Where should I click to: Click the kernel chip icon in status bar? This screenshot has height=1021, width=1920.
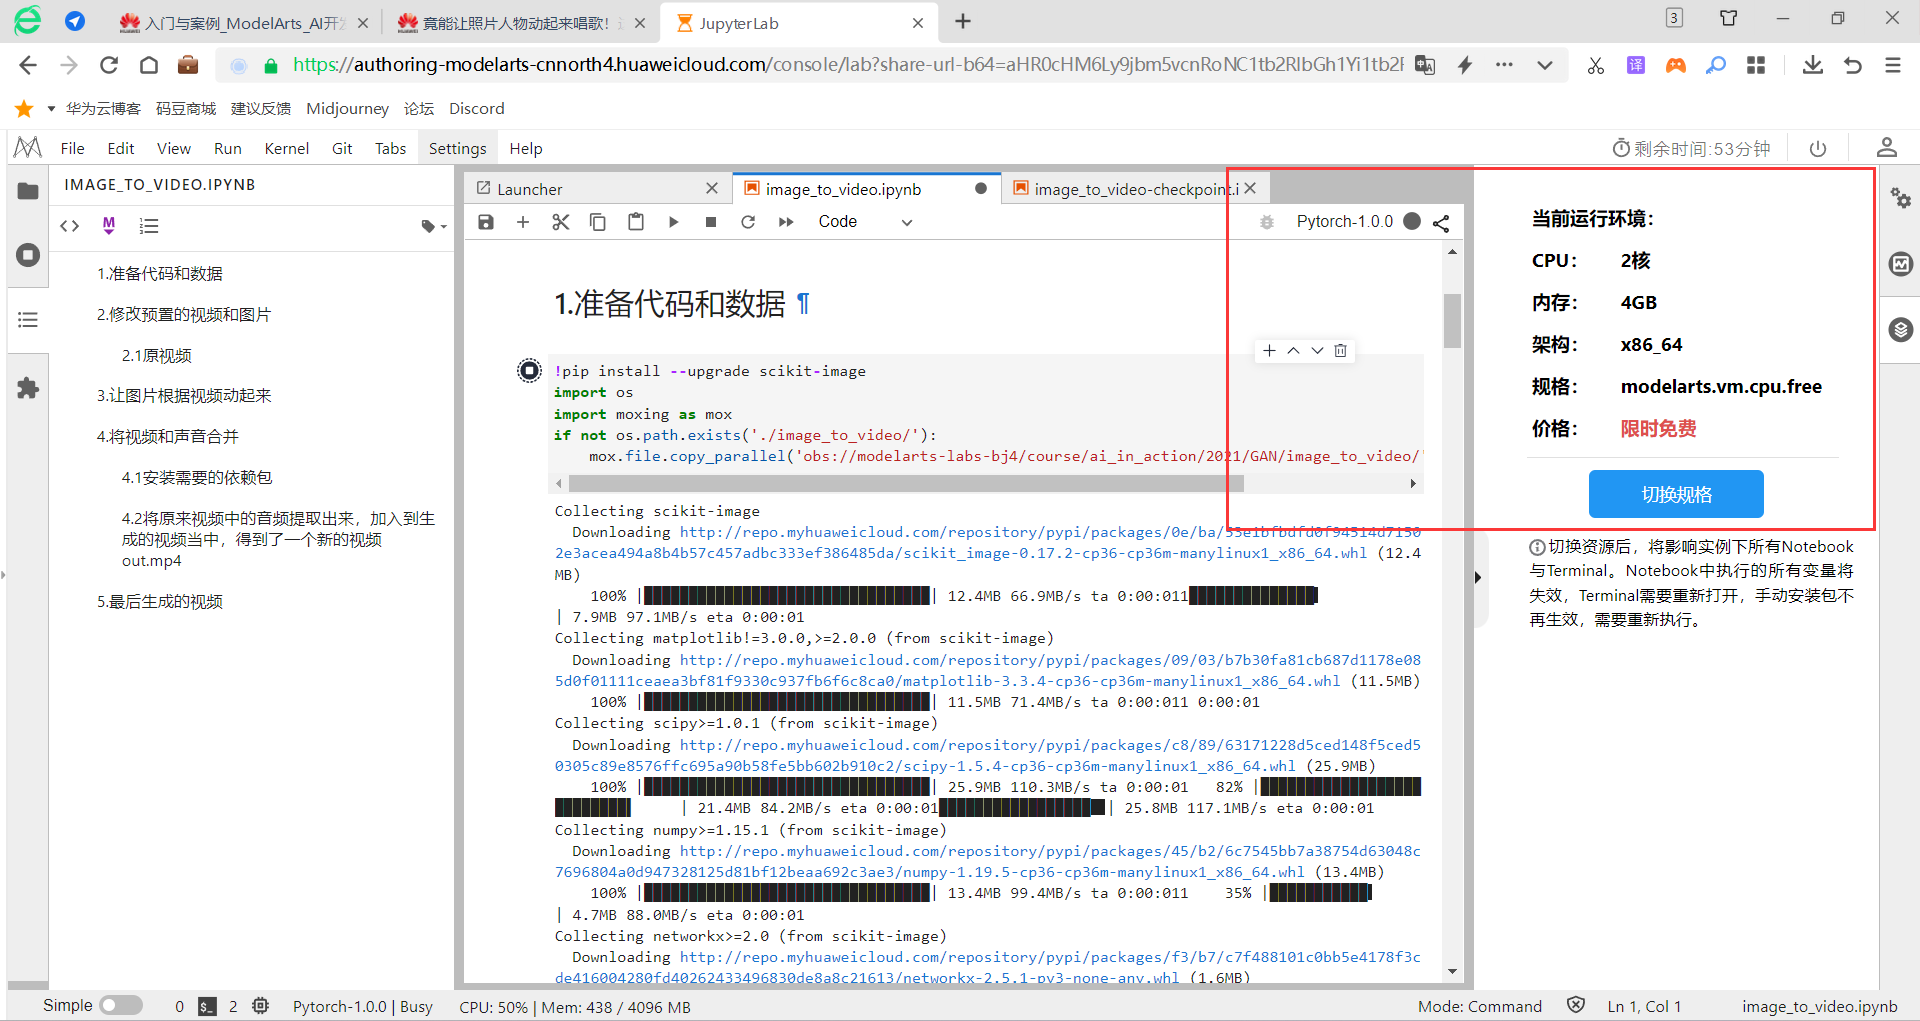pos(261,1006)
